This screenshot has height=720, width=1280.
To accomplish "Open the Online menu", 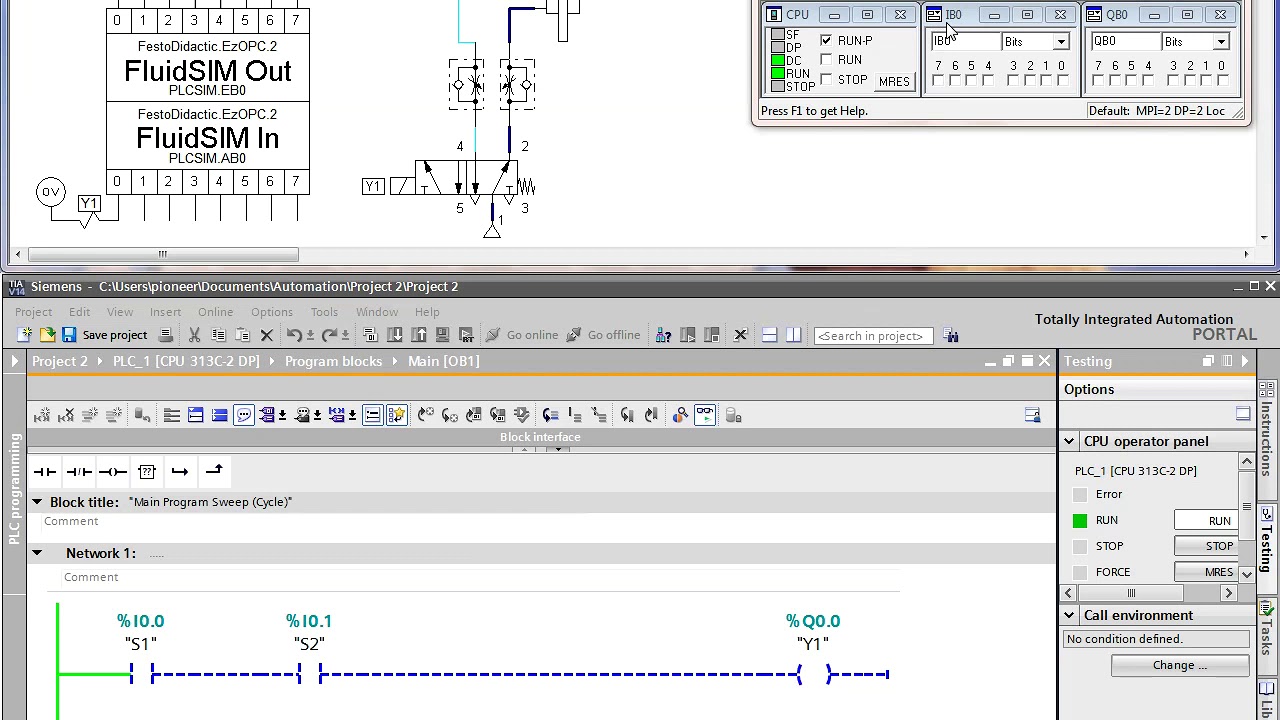I will tap(215, 312).
